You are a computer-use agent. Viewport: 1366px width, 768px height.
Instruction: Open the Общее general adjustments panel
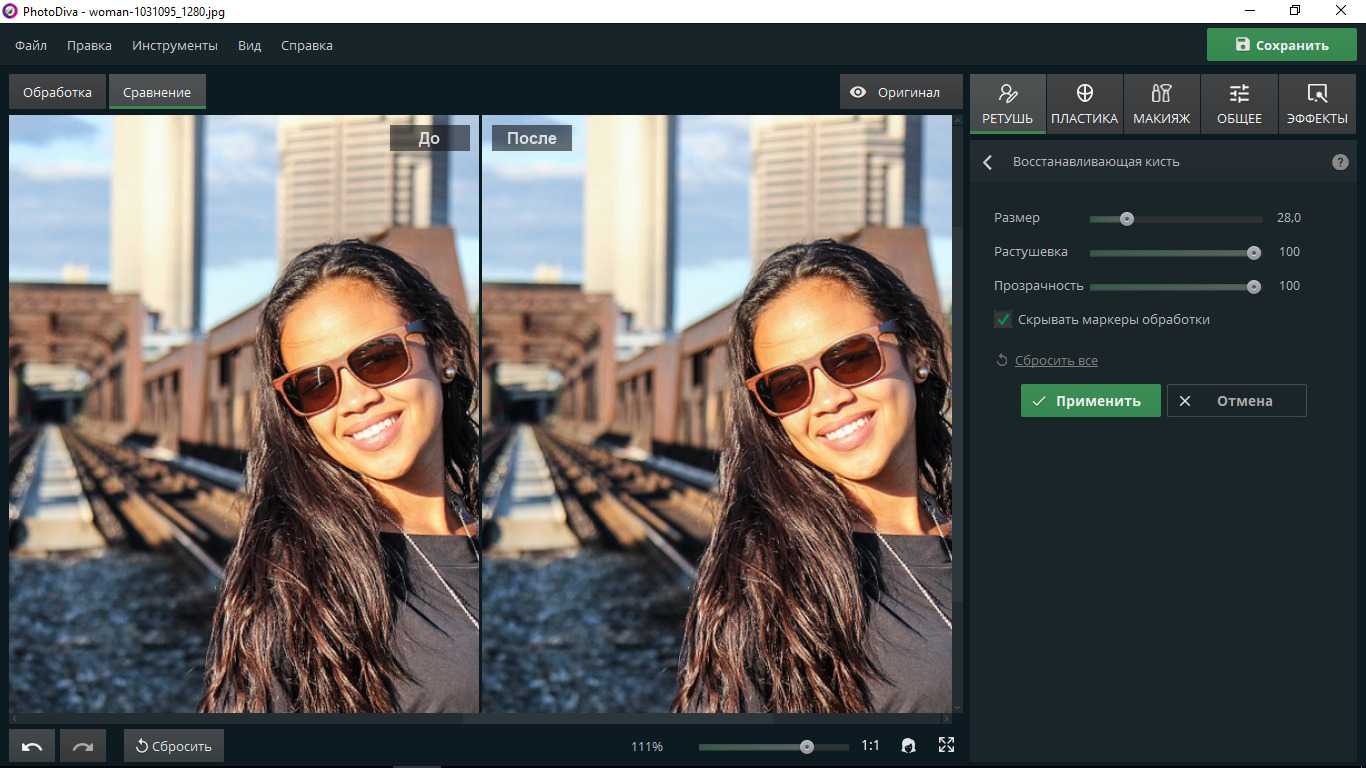click(x=1239, y=104)
